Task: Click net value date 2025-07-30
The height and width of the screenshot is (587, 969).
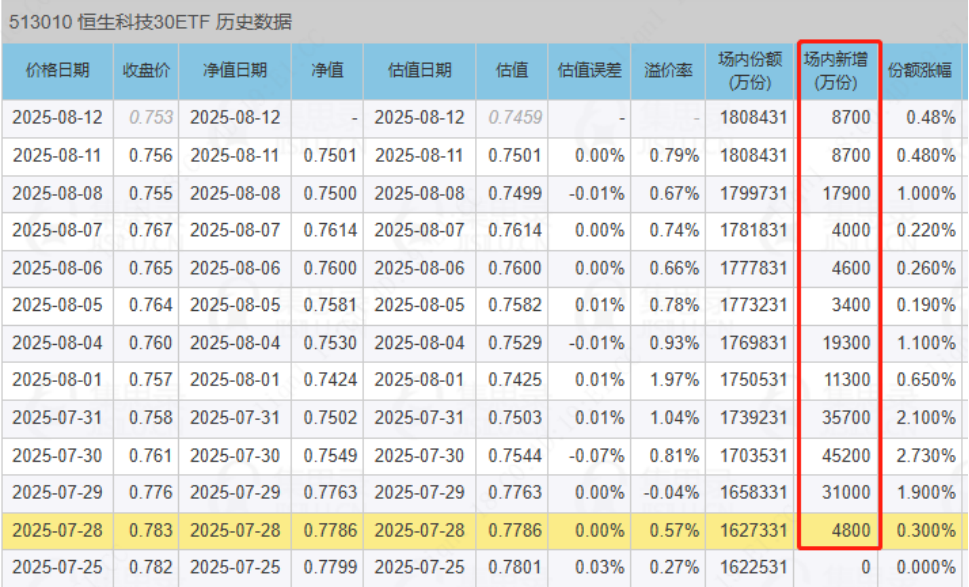Action: 235,456
